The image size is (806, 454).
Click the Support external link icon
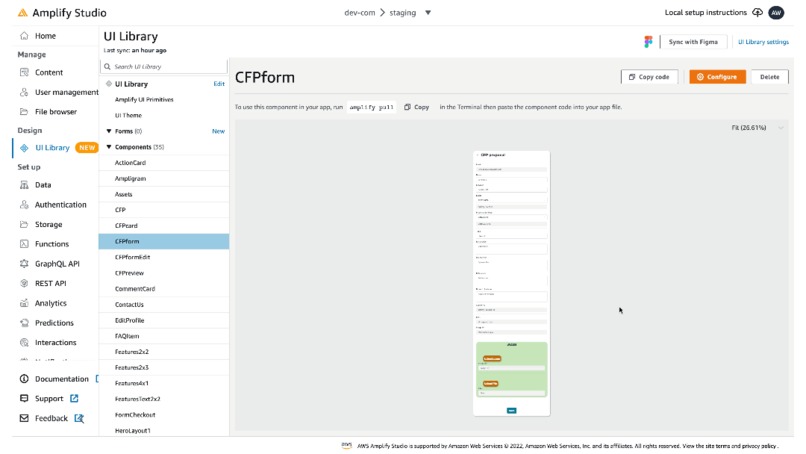click(x=74, y=398)
